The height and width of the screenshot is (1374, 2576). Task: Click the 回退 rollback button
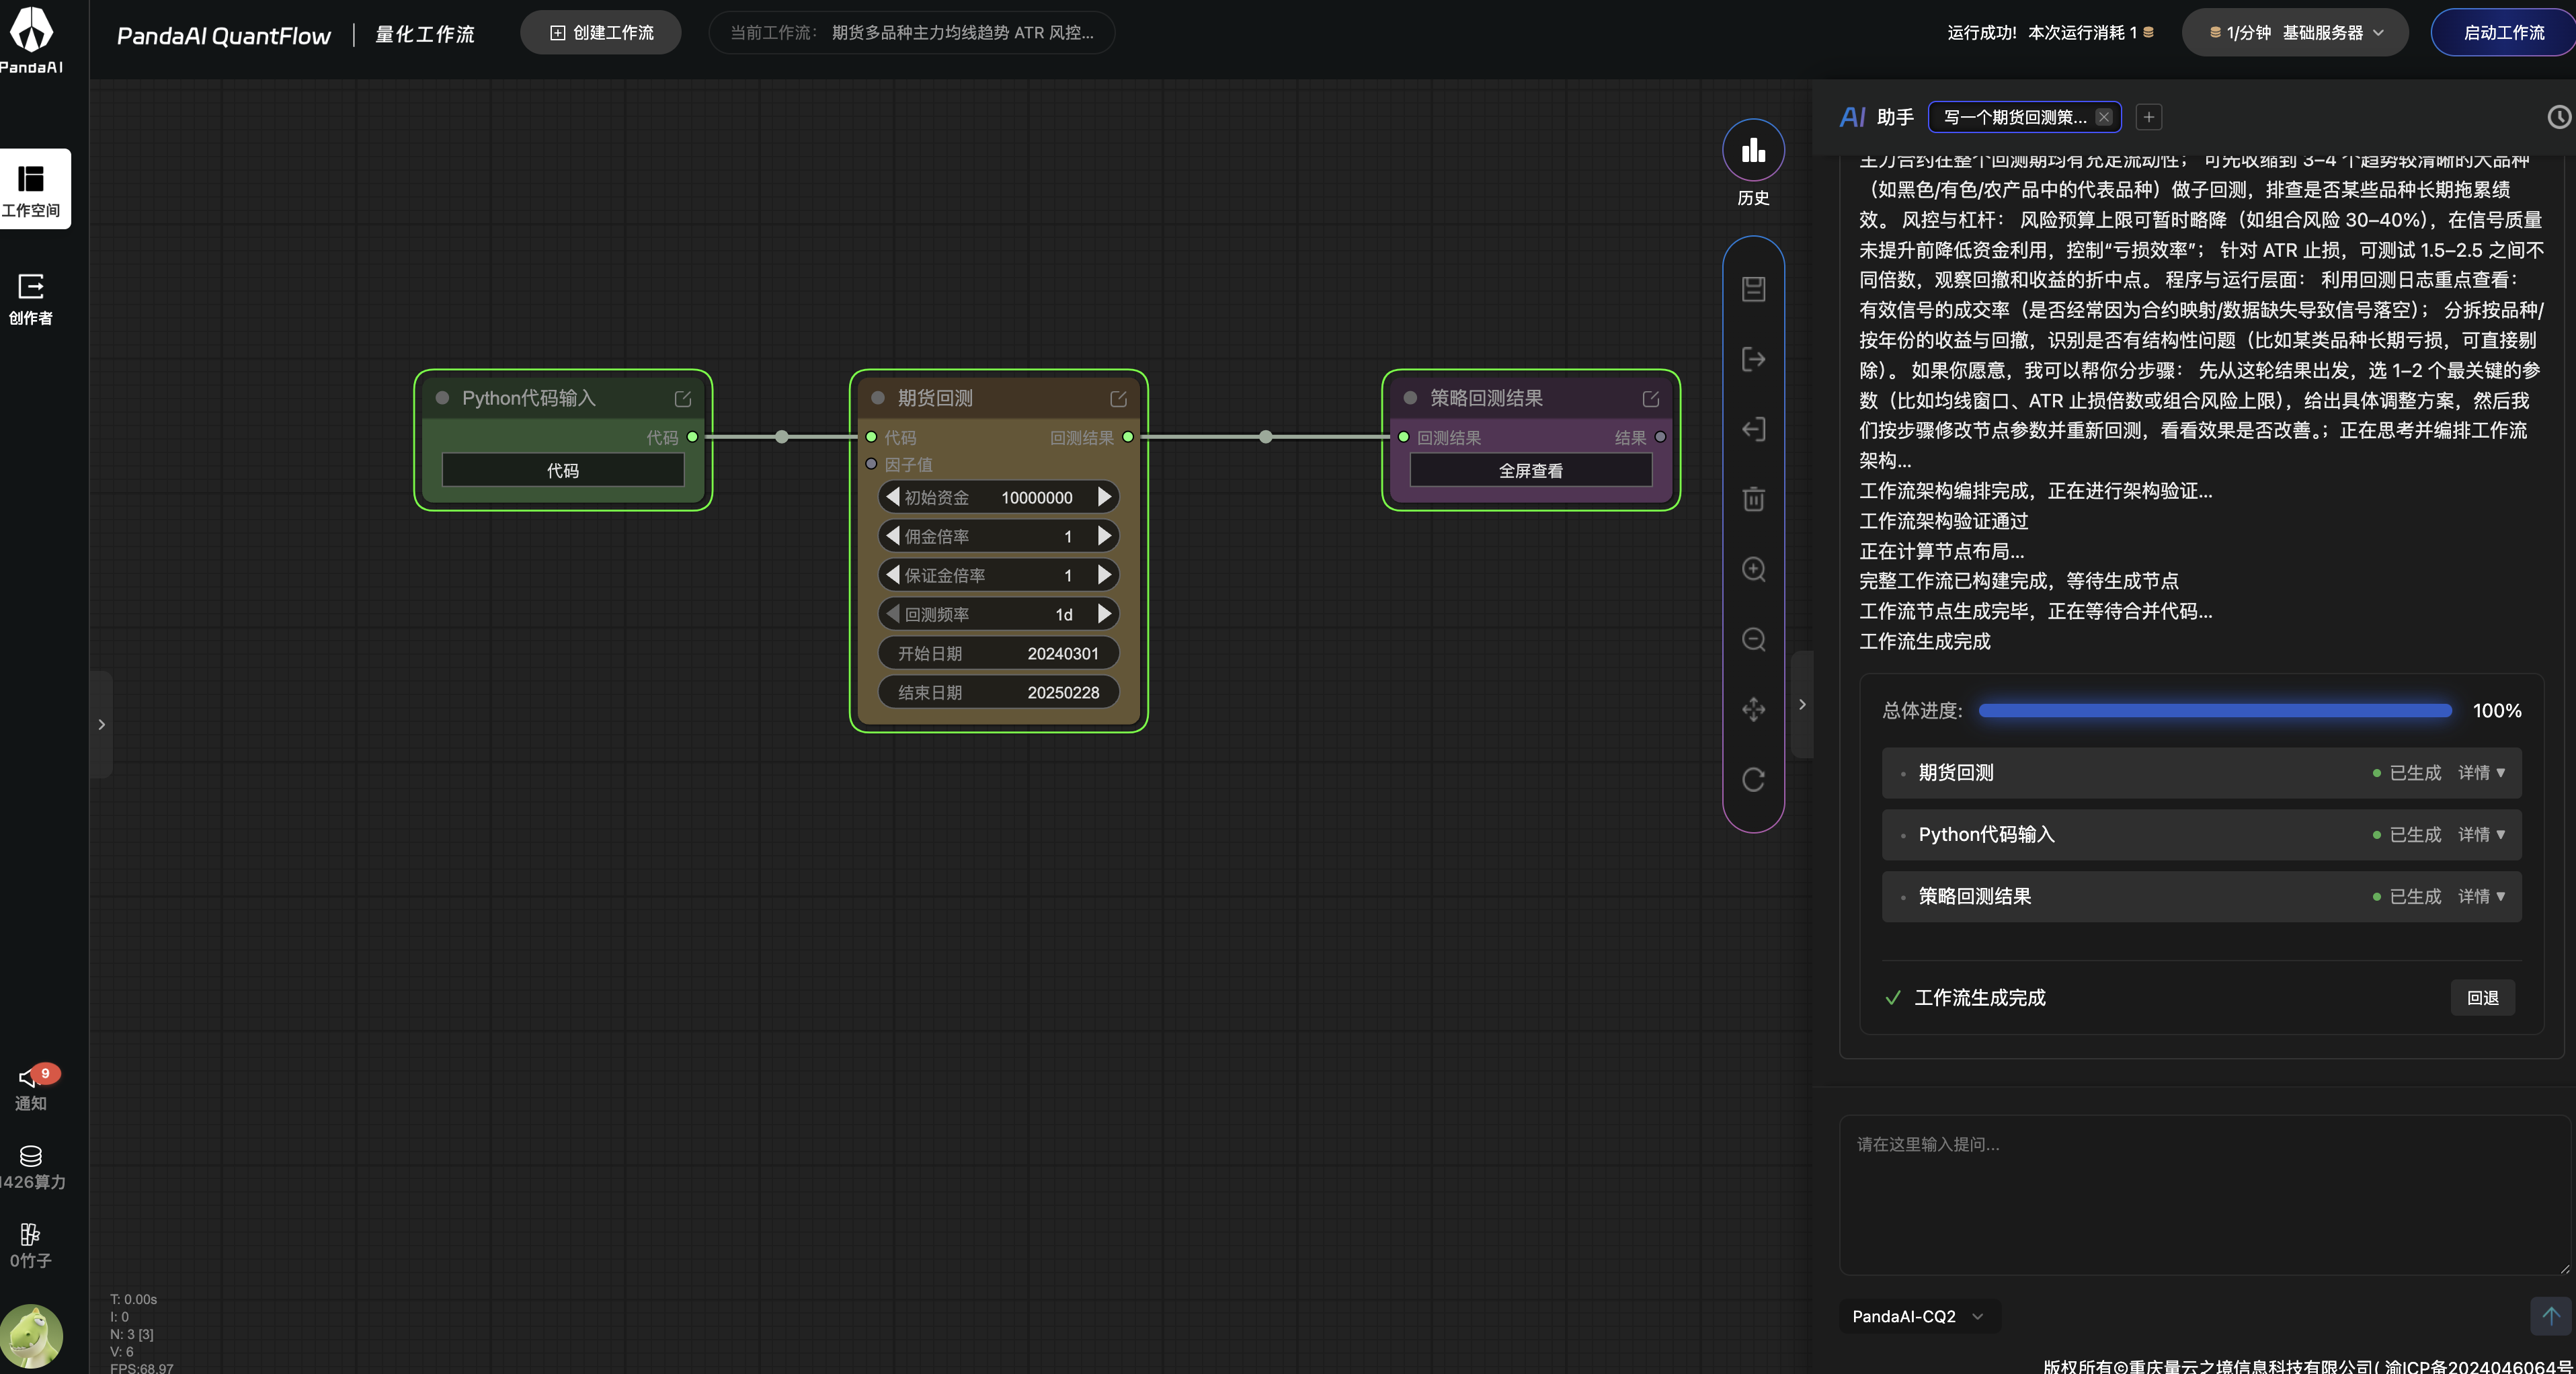pos(2482,998)
